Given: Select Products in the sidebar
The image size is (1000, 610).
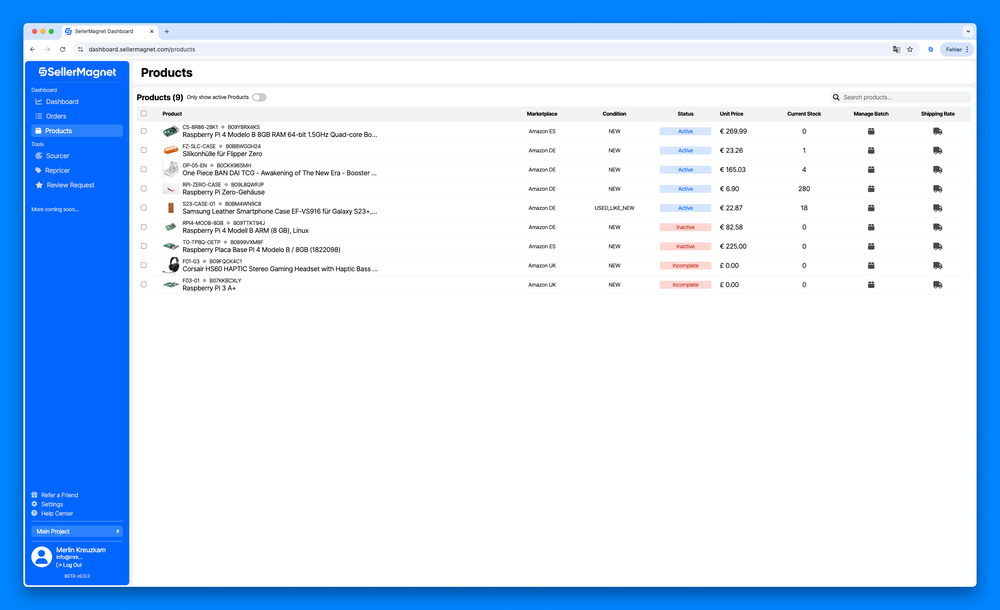Looking at the screenshot, I should pyautogui.click(x=77, y=131).
